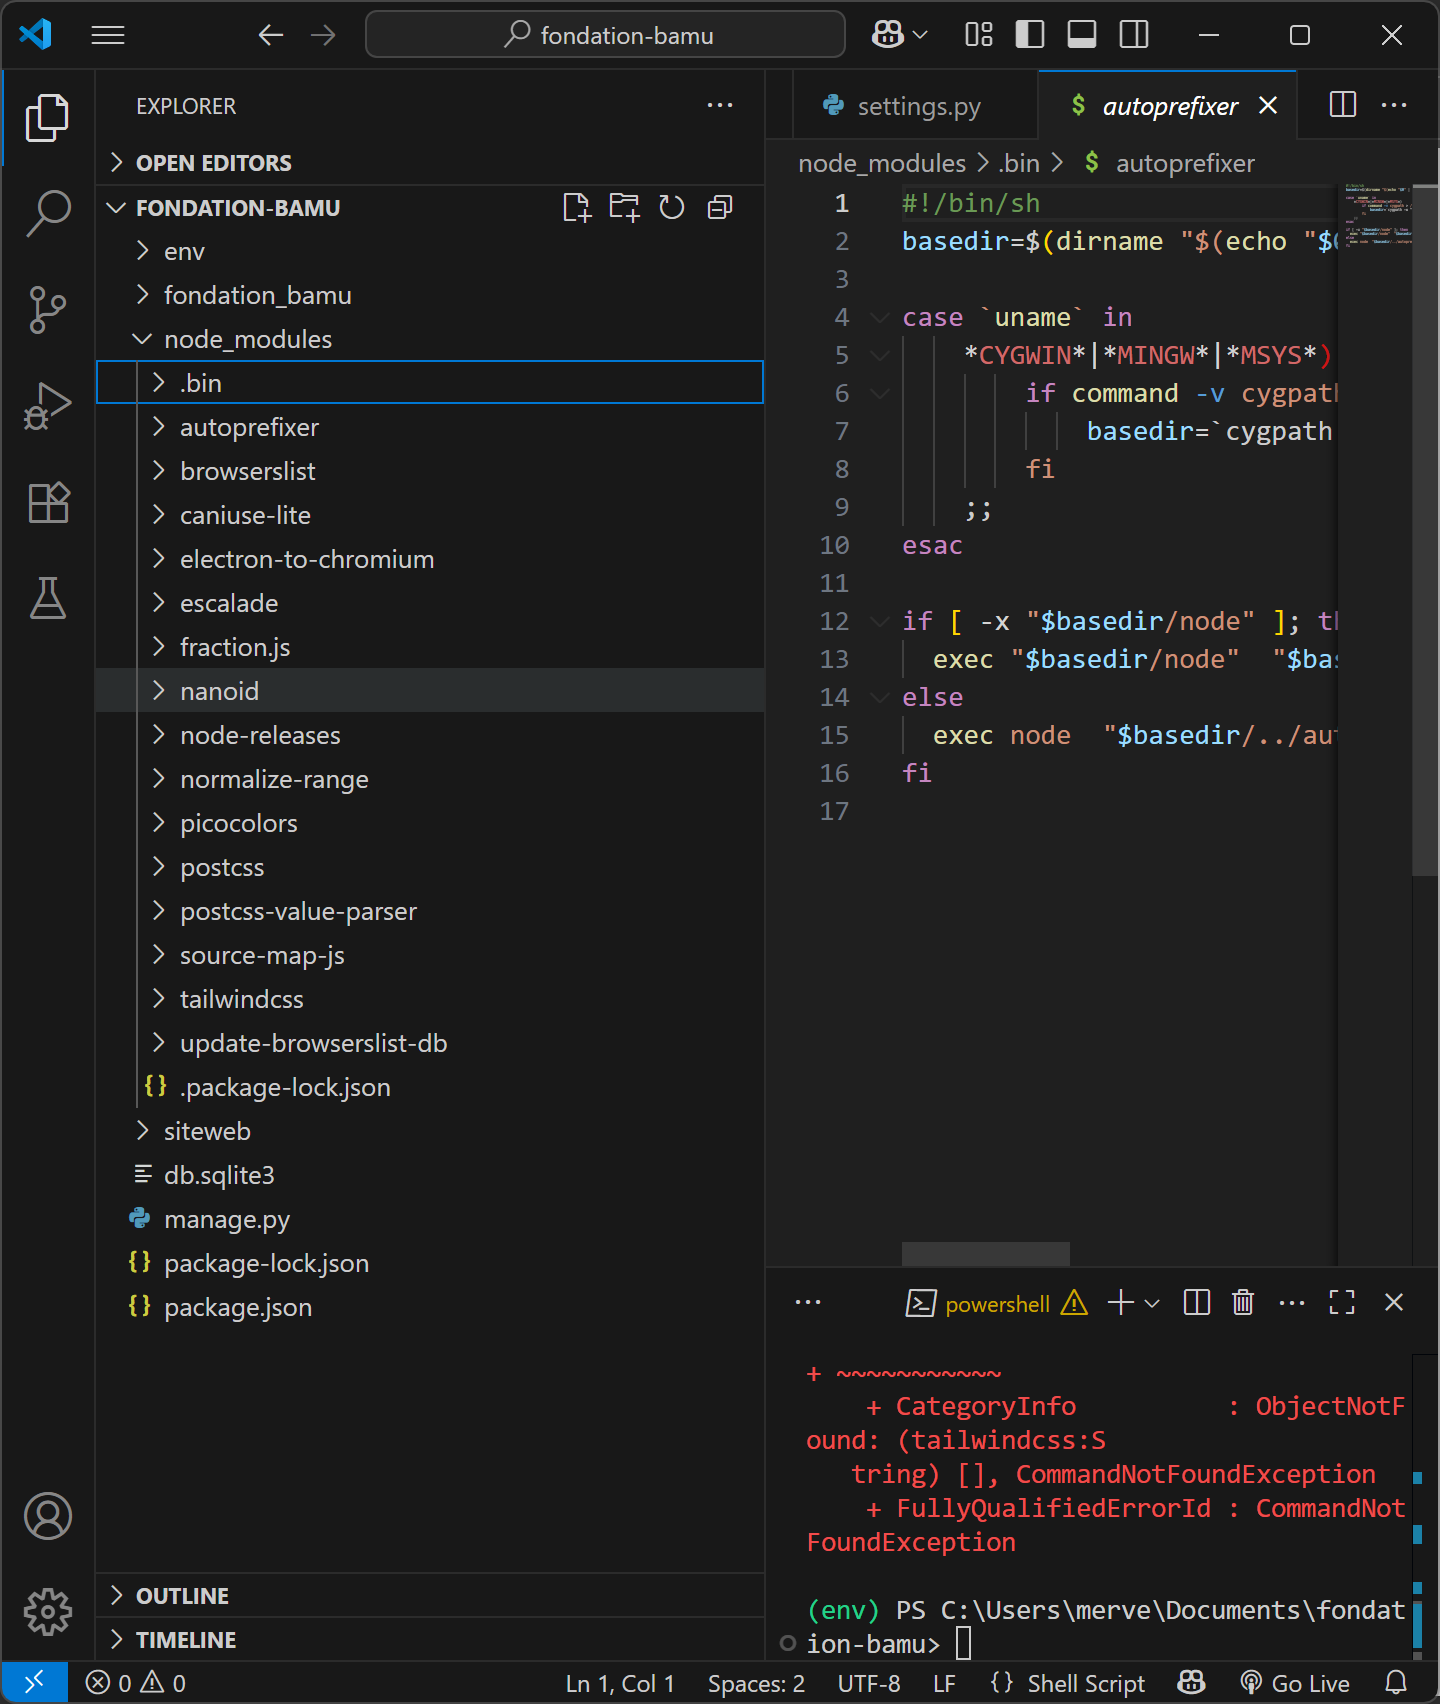This screenshot has height=1704, width=1440.
Task: Expand the tailwindcss folder
Action: pos(430,999)
